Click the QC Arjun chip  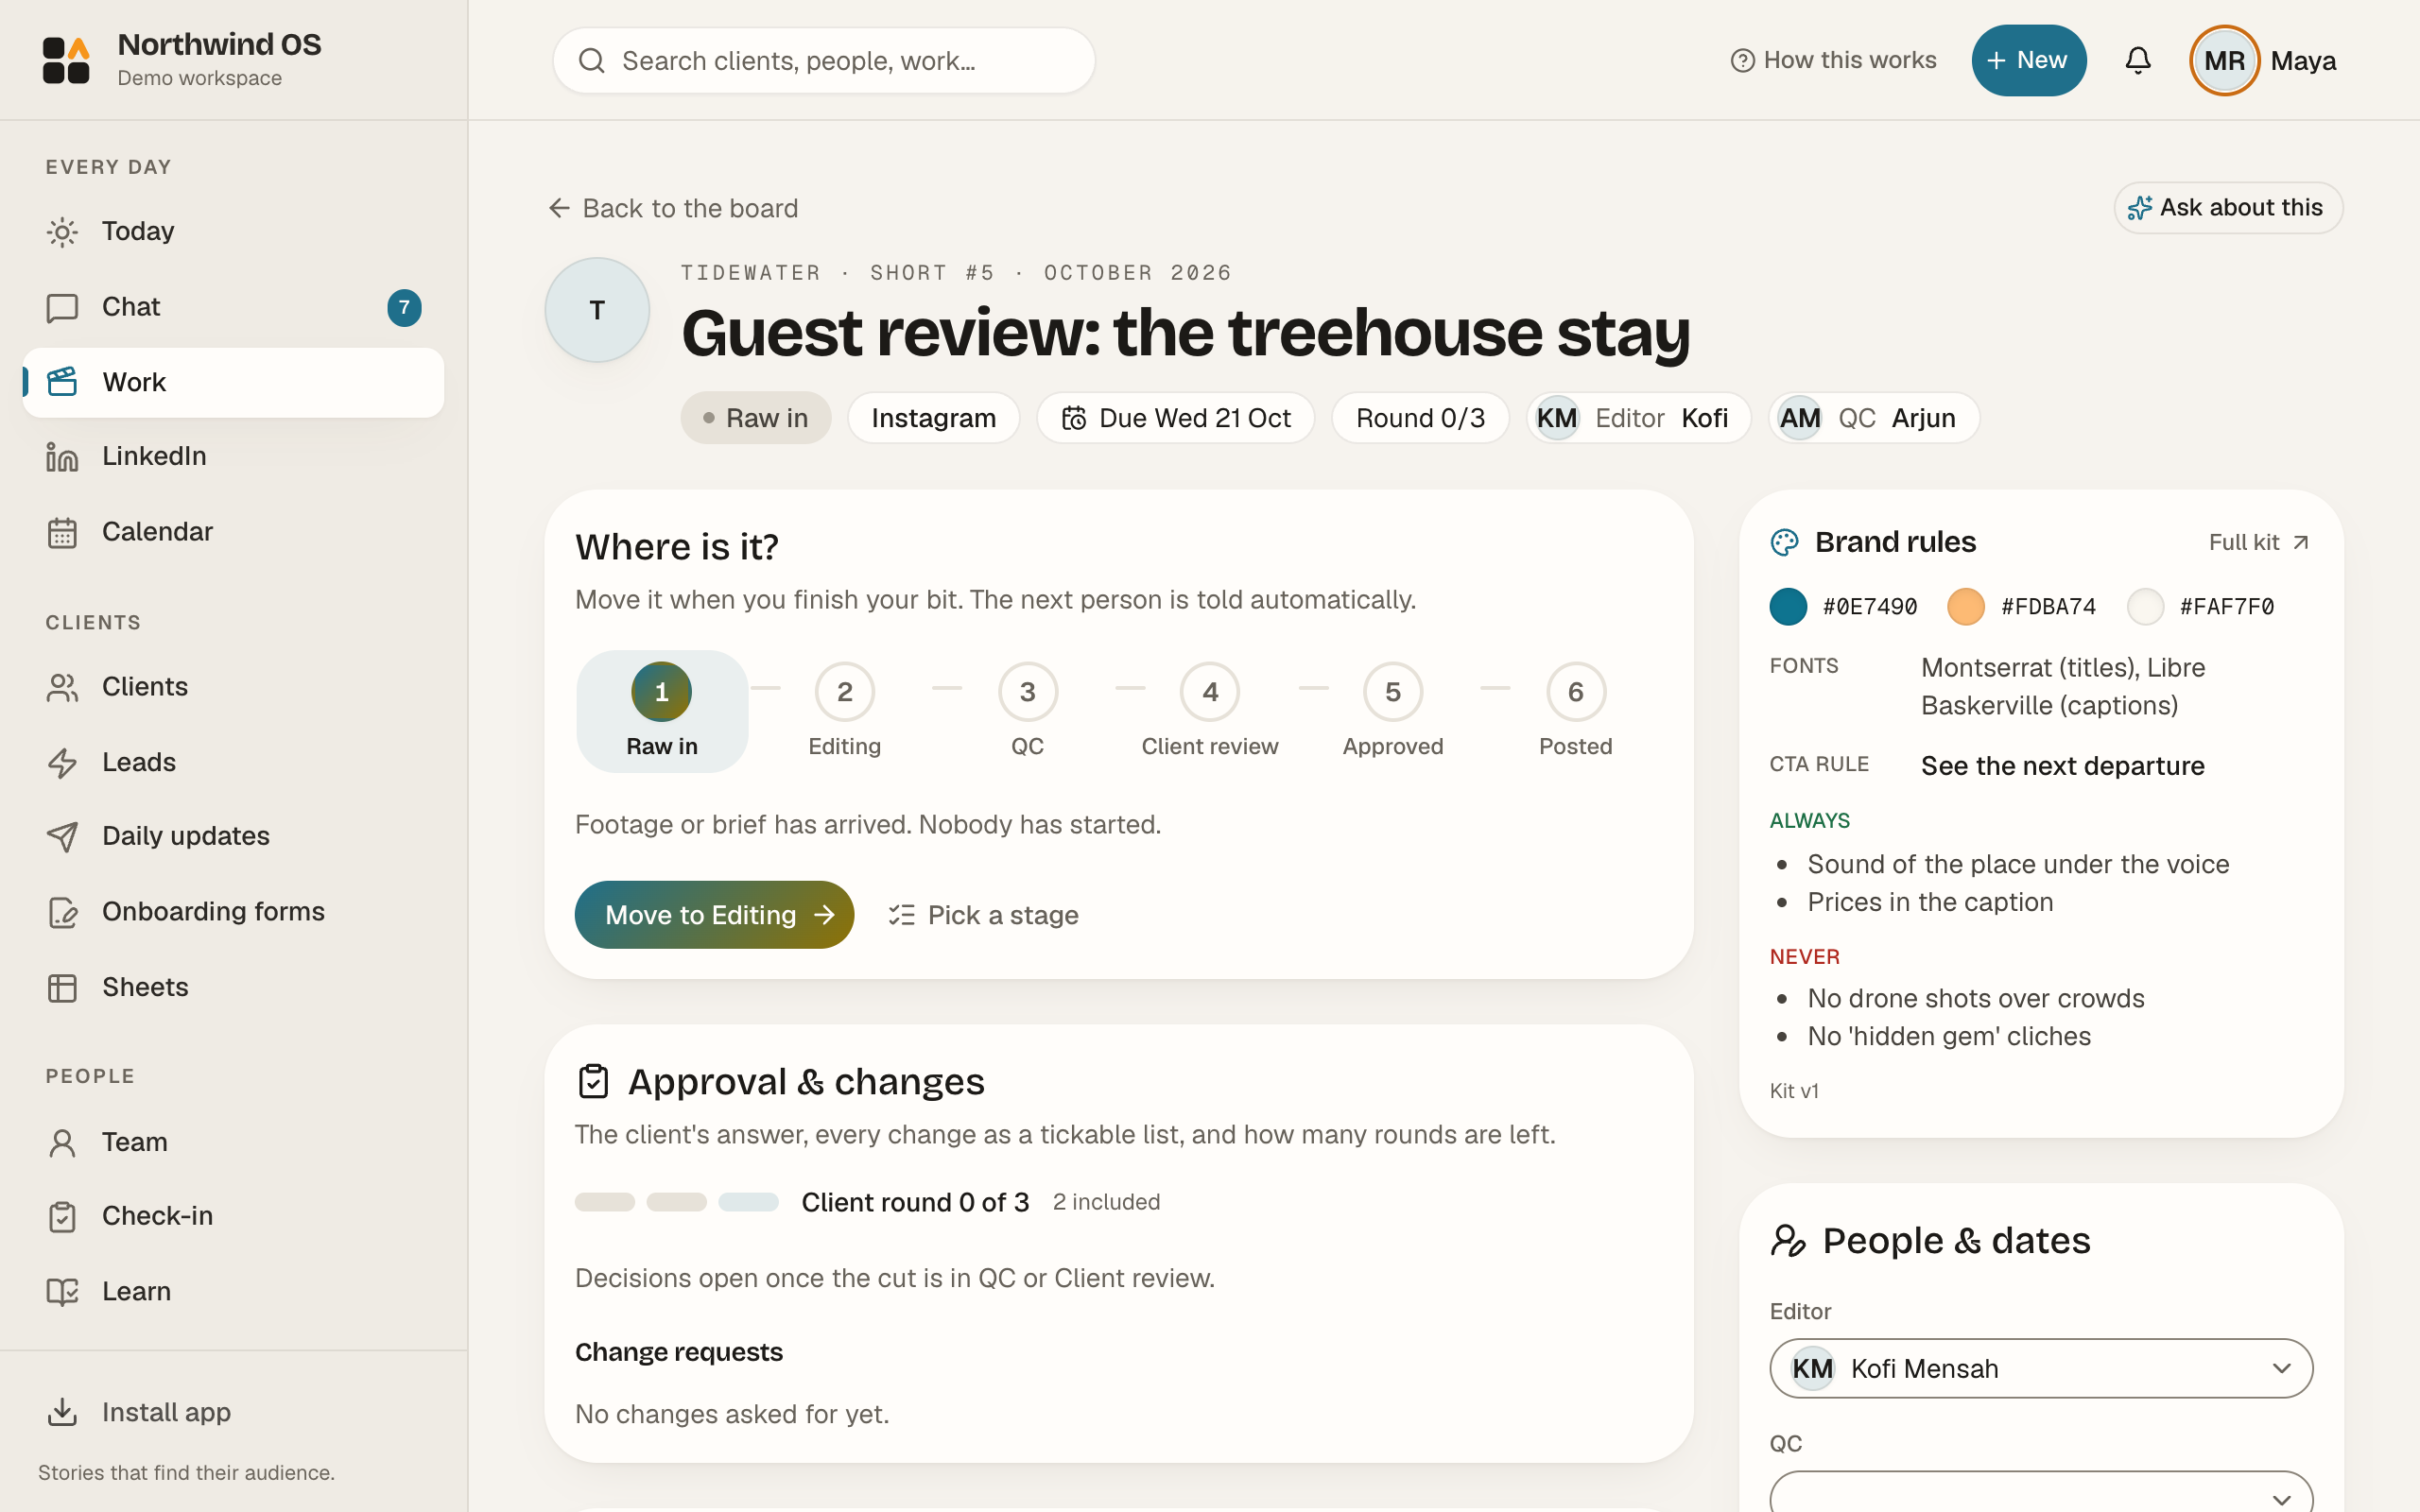coord(1873,418)
